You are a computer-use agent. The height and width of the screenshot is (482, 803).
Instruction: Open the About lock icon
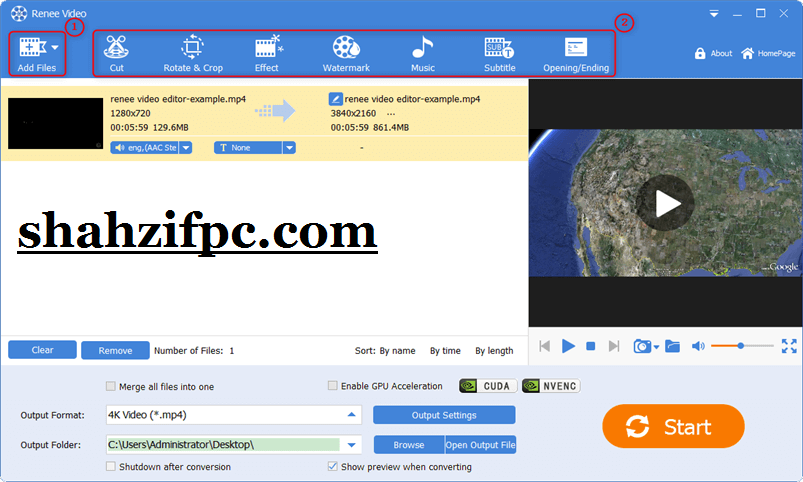(700, 53)
